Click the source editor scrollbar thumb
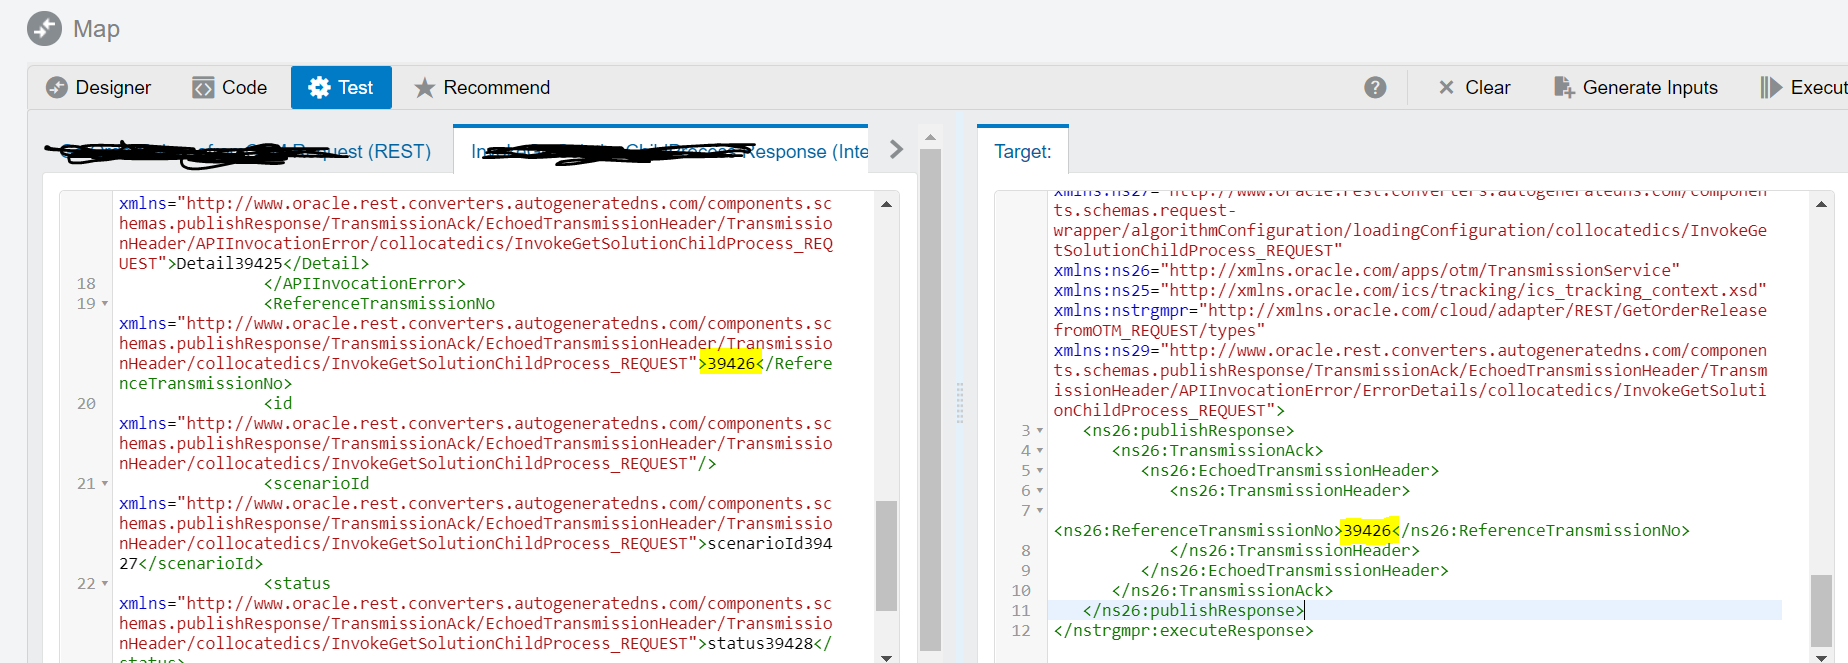 [886, 555]
